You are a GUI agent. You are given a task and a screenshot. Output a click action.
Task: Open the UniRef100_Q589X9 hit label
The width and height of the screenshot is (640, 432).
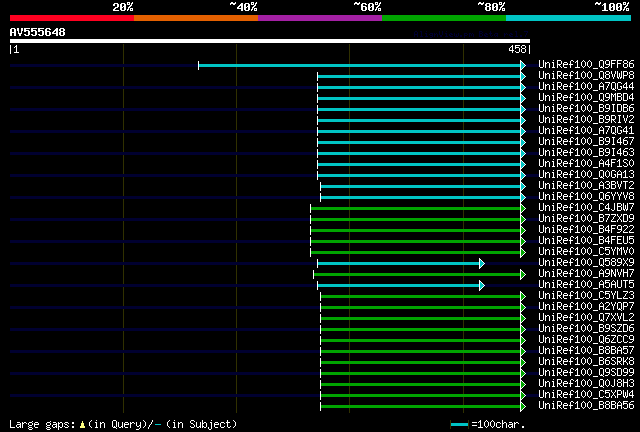586,263
